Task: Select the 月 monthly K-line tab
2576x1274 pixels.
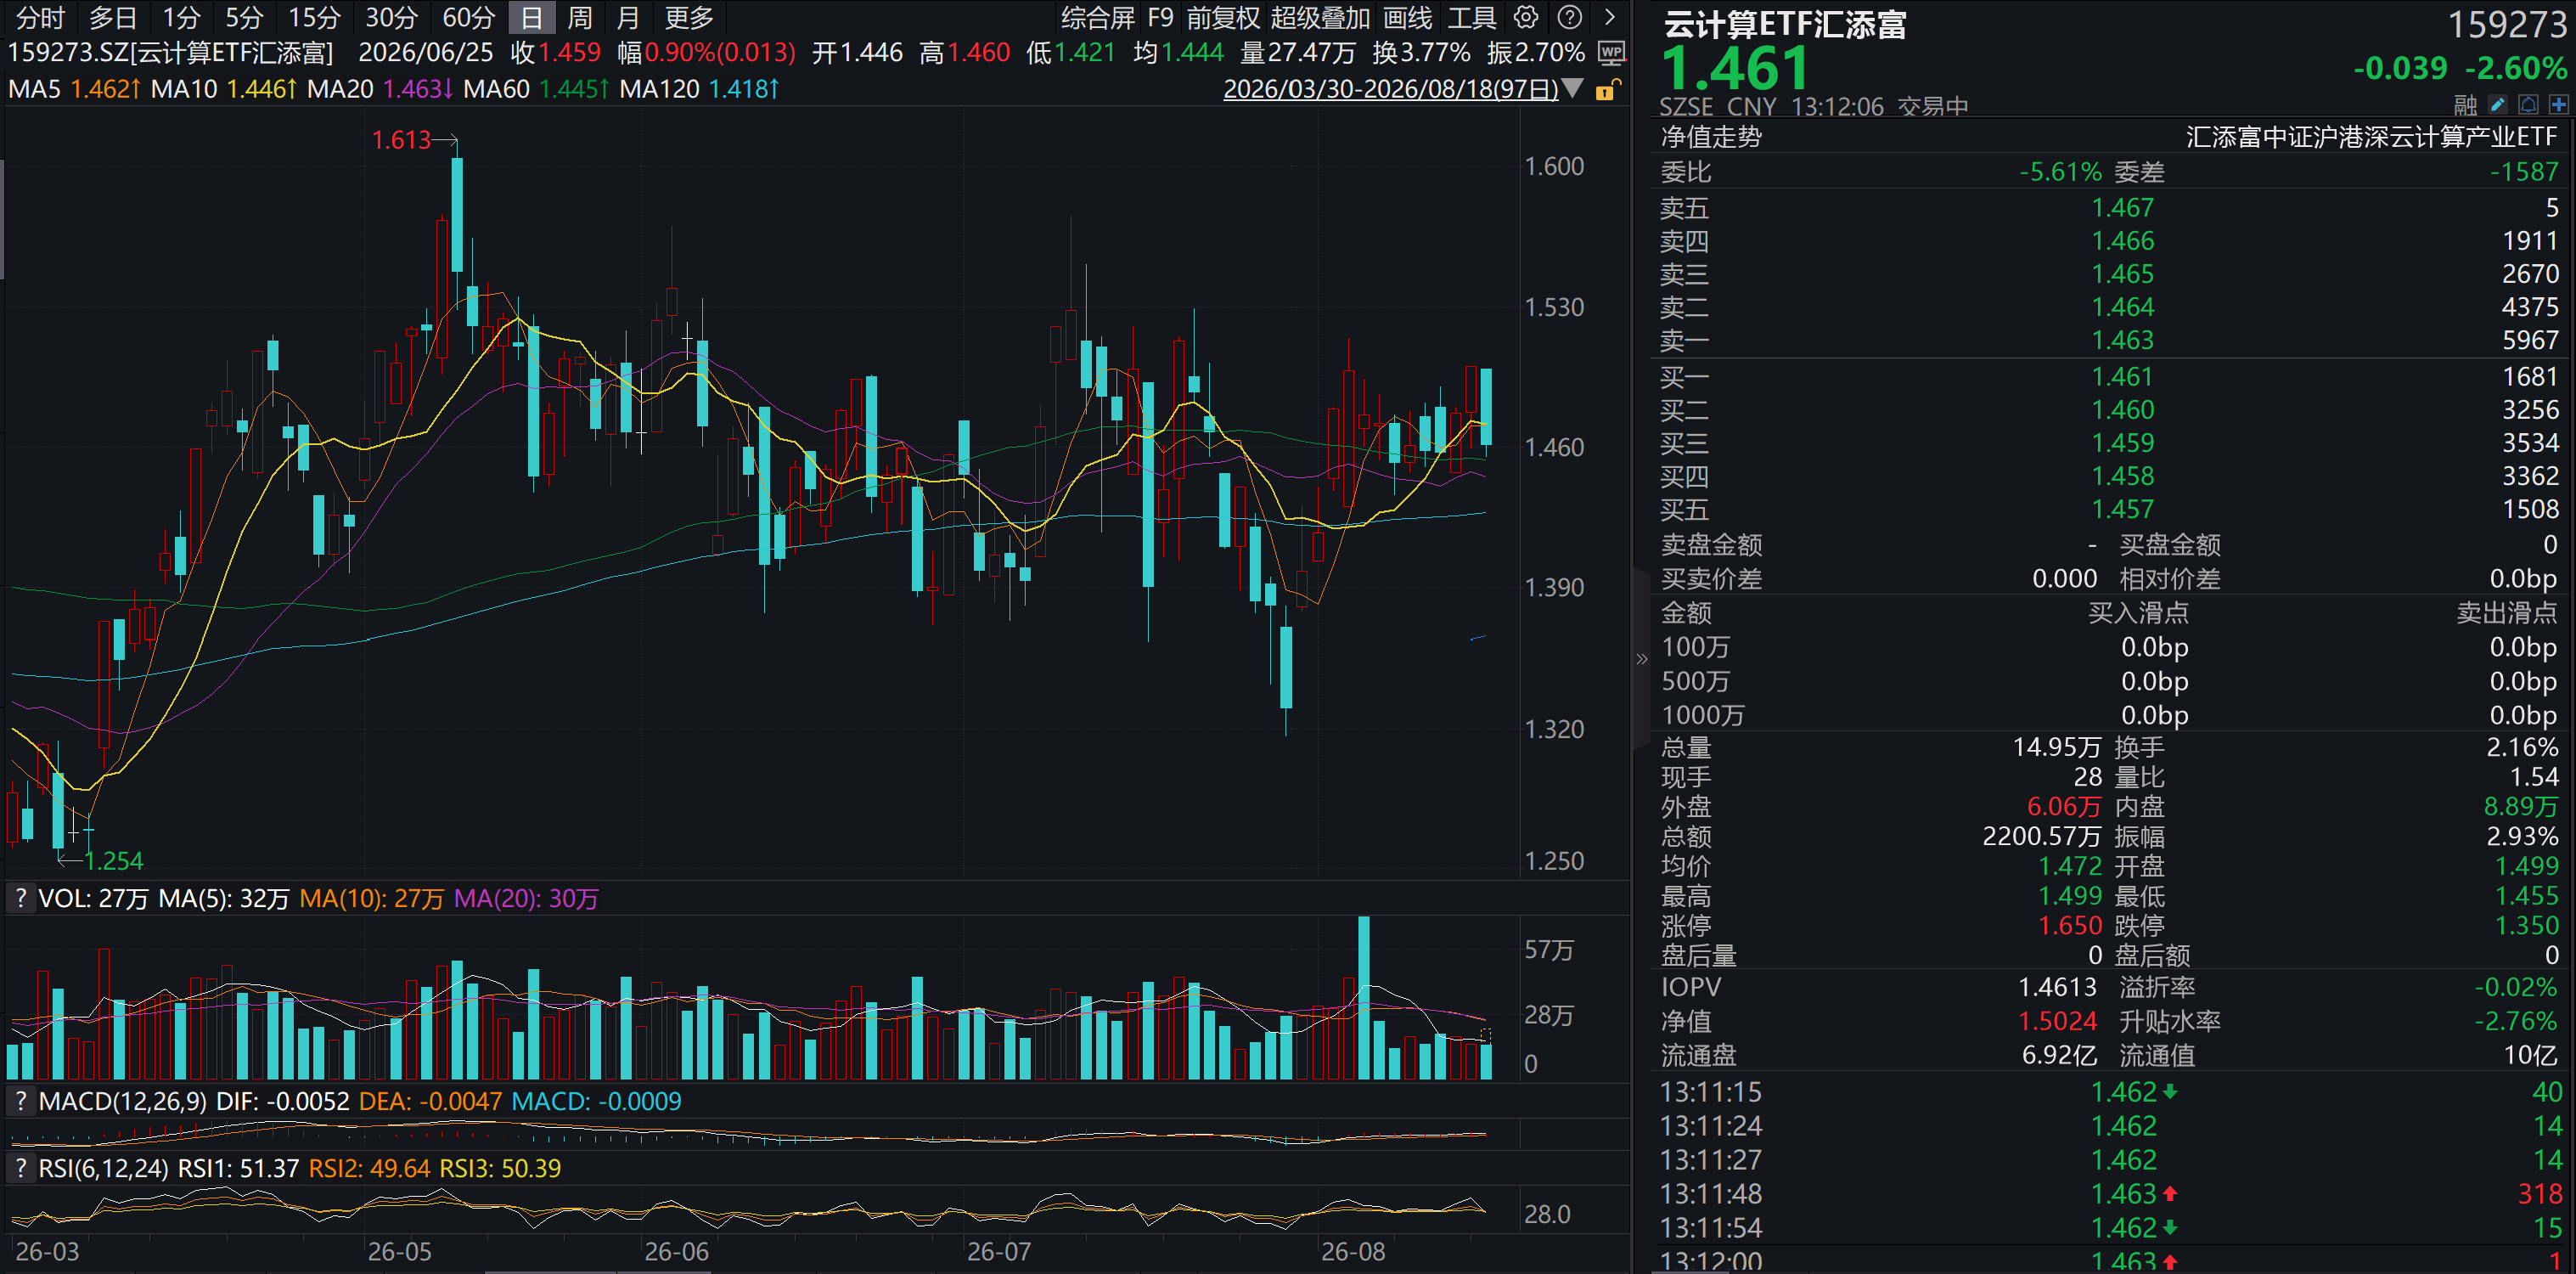Action: click(x=628, y=18)
